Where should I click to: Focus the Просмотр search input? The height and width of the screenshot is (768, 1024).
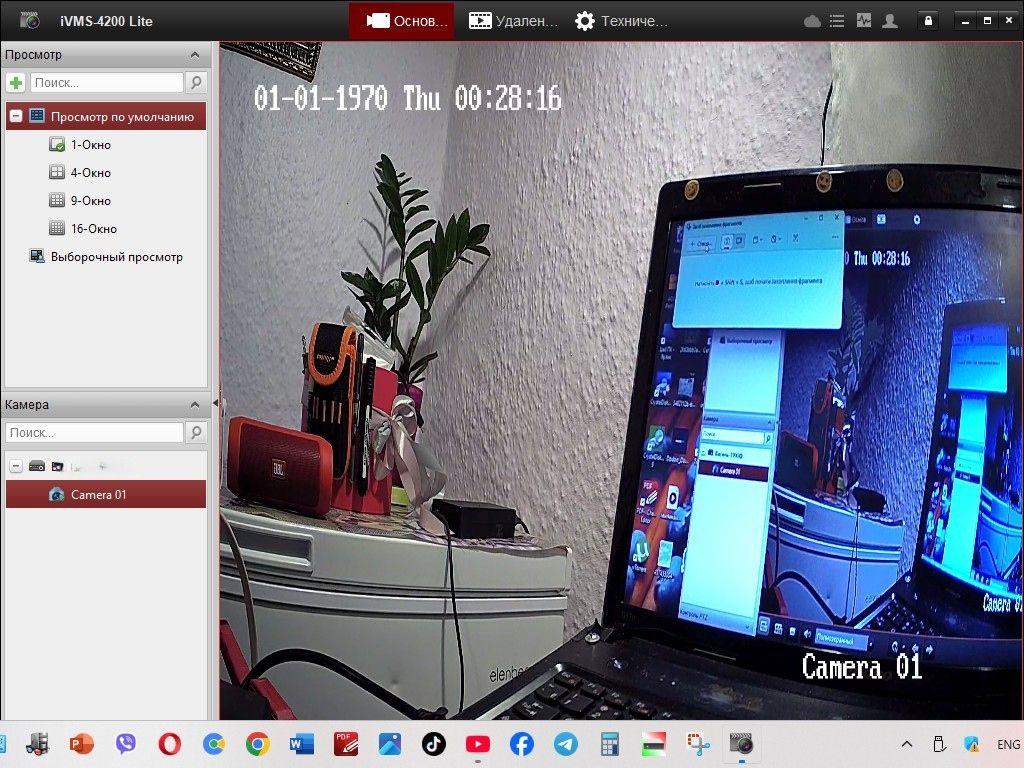coord(106,82)
